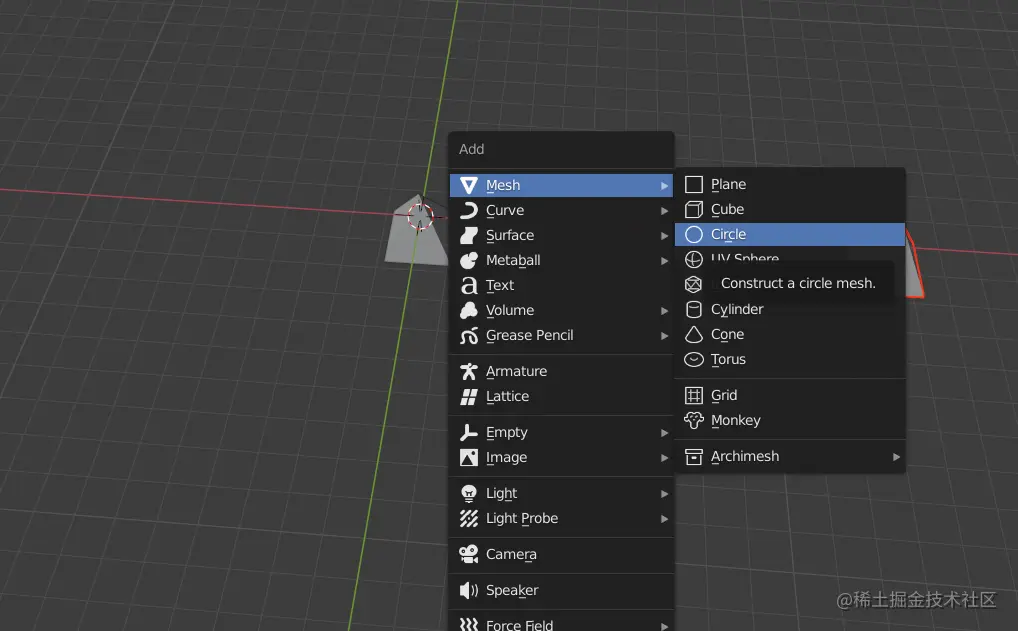Add a Cone mesh
Image resolution: width=1018 pixels, height=631 pixels.
point(790,334)
